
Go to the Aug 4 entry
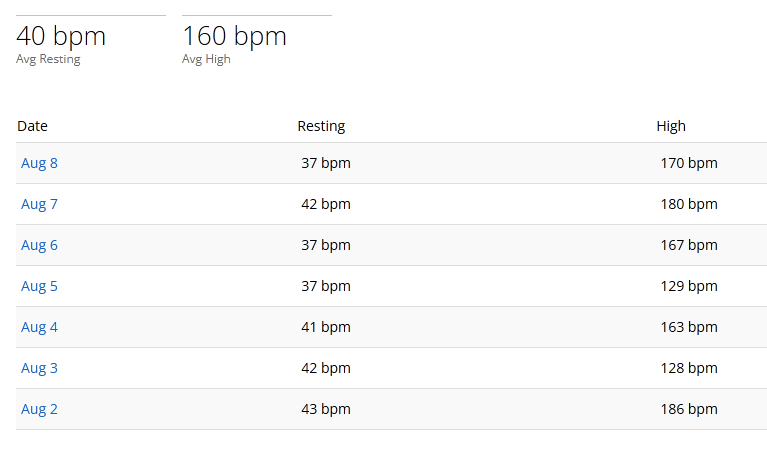pyautogui.click(x=39, y=327)
